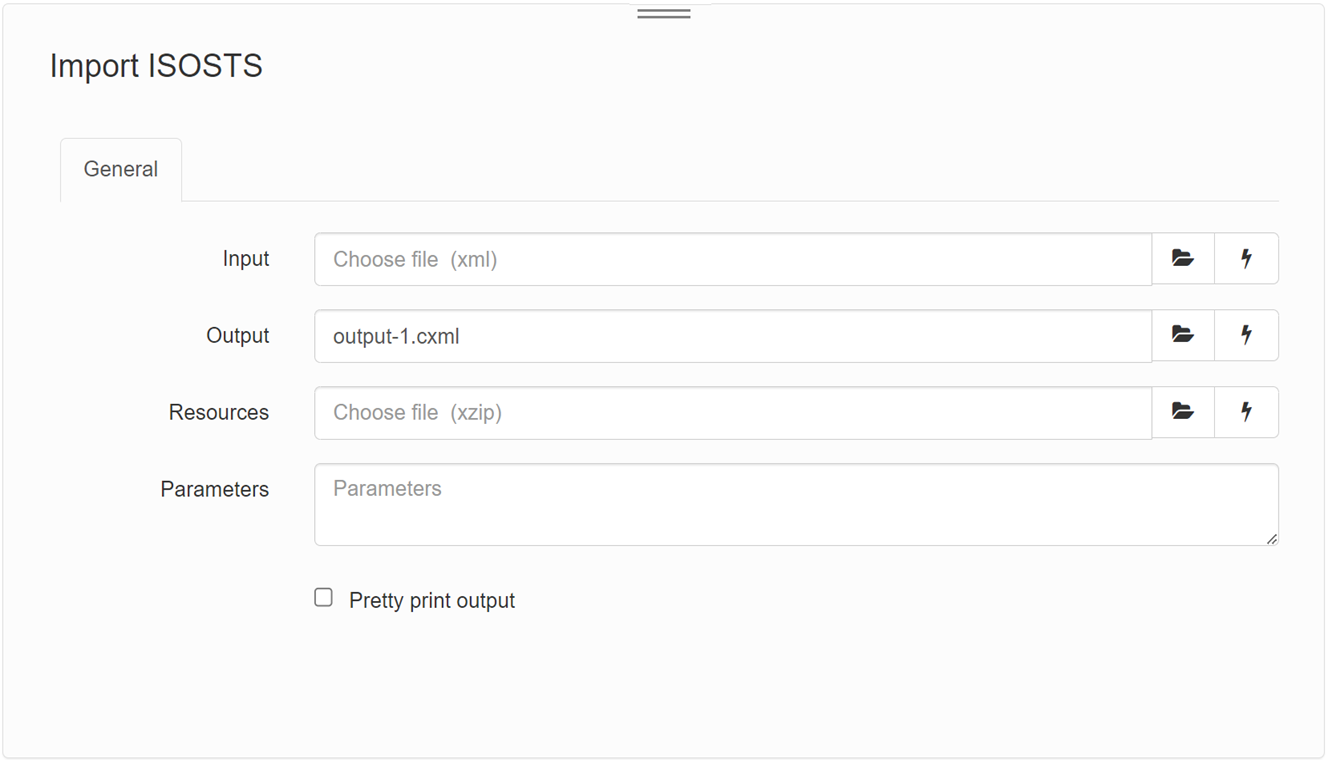Click lightning bolt icon beside Output field
Screen dimensions: 1328x760
click(x=1246, y=335)
